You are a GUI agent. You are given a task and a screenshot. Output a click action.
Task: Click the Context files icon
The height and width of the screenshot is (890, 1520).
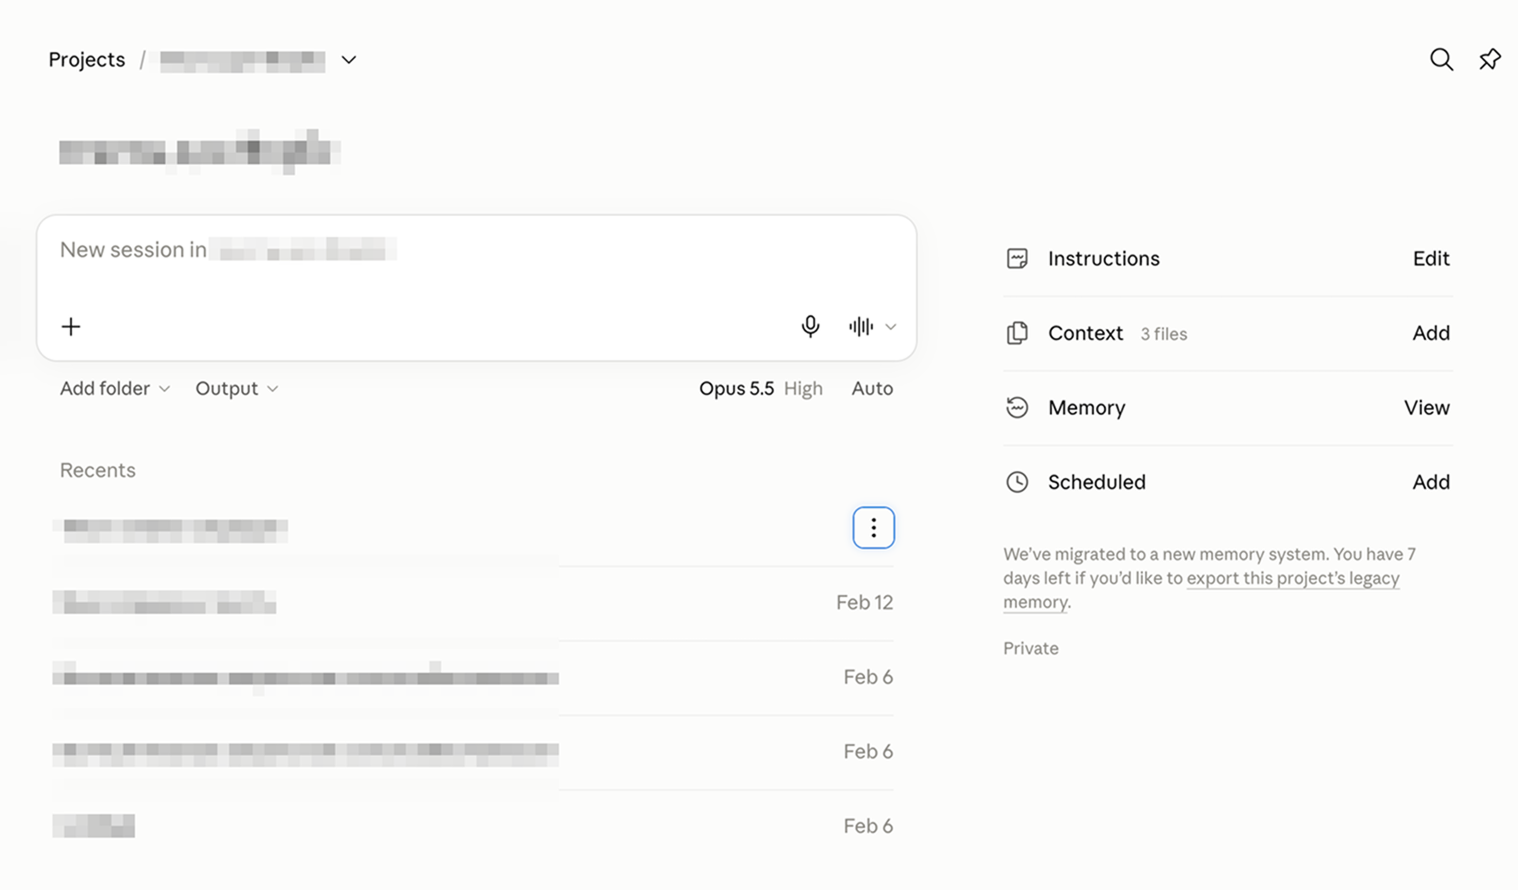pyautogui.click(x=1017, y=333)
